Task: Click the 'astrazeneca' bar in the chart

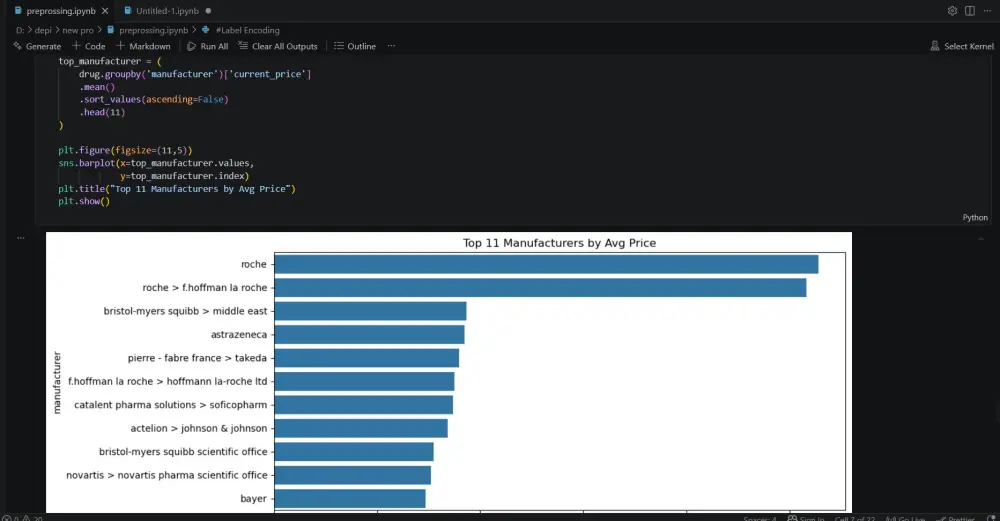Action: click(x=369, y=334)
